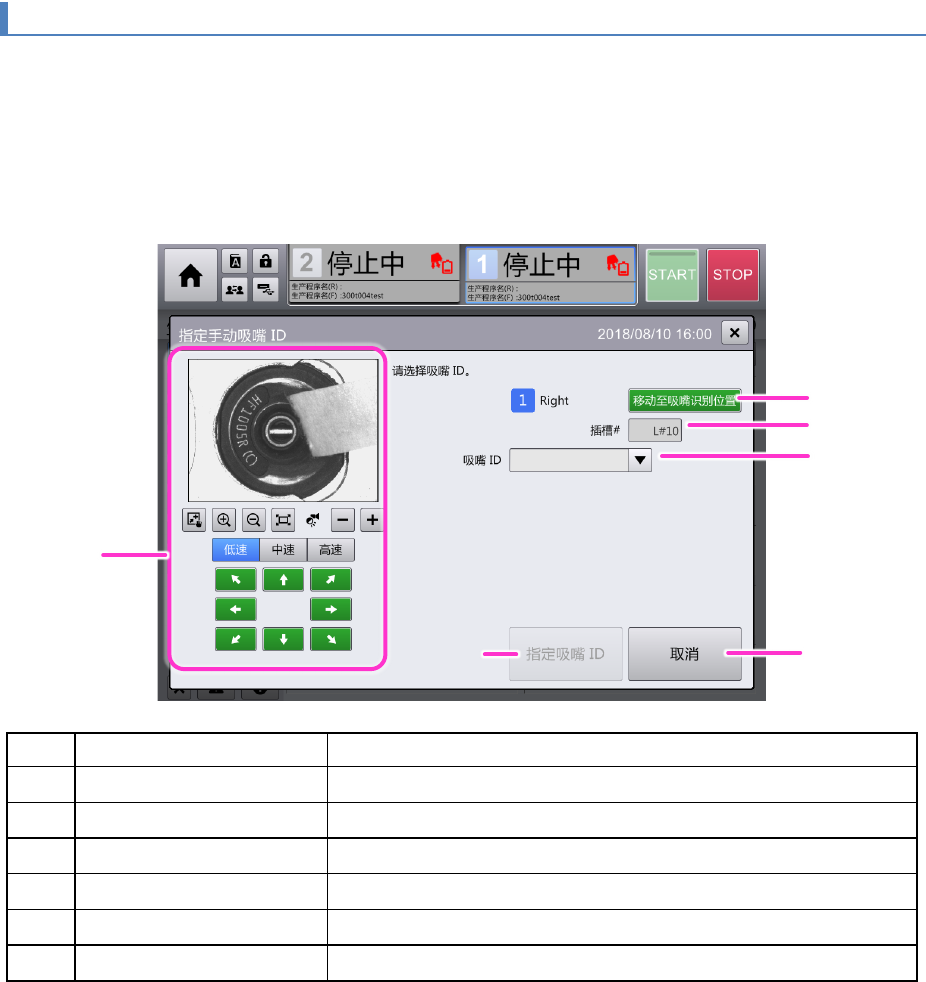Click the 插槽# field showing L#10
The height and width of the screenshot is (982, 926).
655,431
